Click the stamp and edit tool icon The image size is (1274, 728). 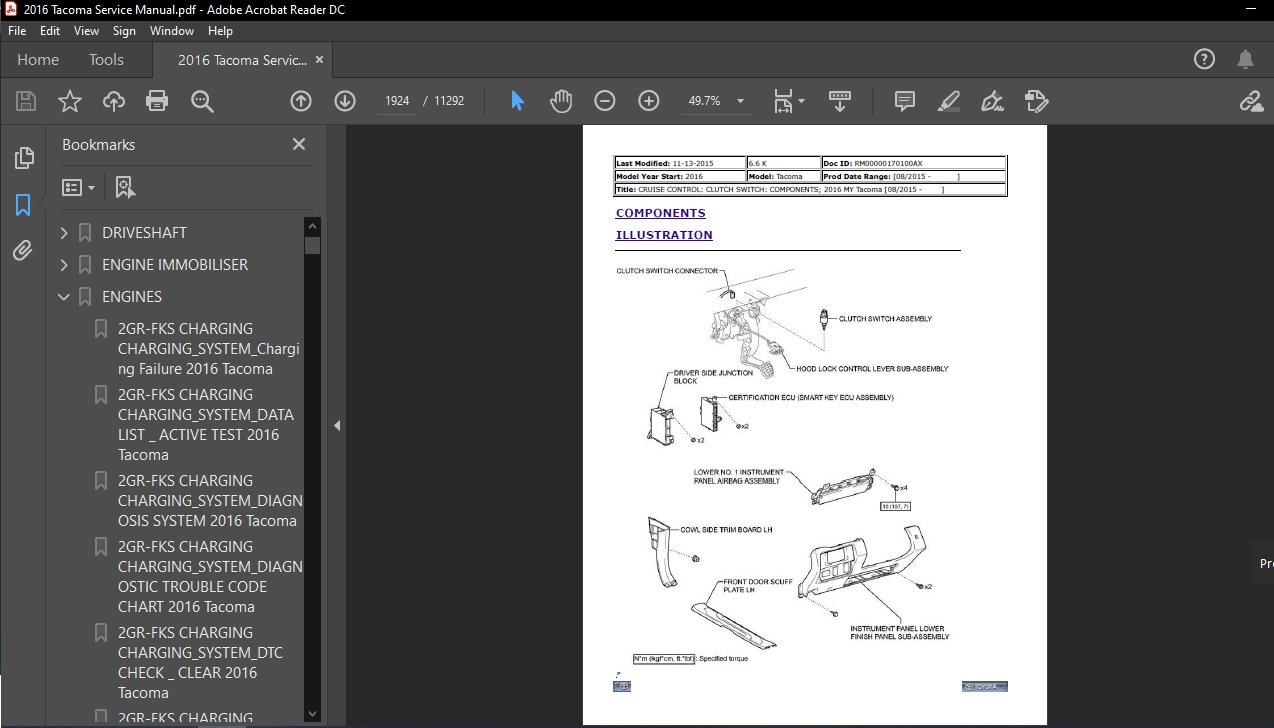1036,101
